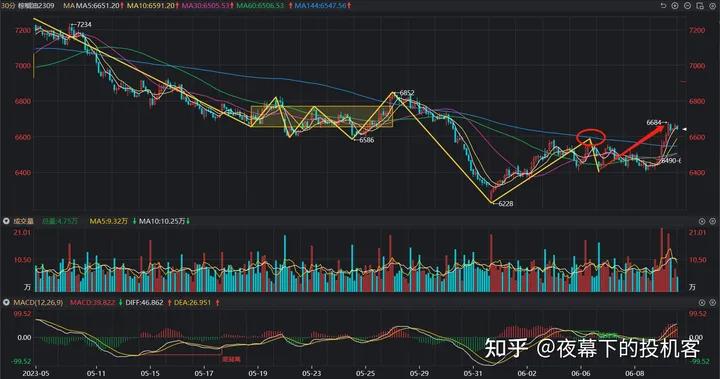This screenshot has height=379, width=720.
Task: Click the 6852 peak price marker
Action: click(x=407, y=93)
